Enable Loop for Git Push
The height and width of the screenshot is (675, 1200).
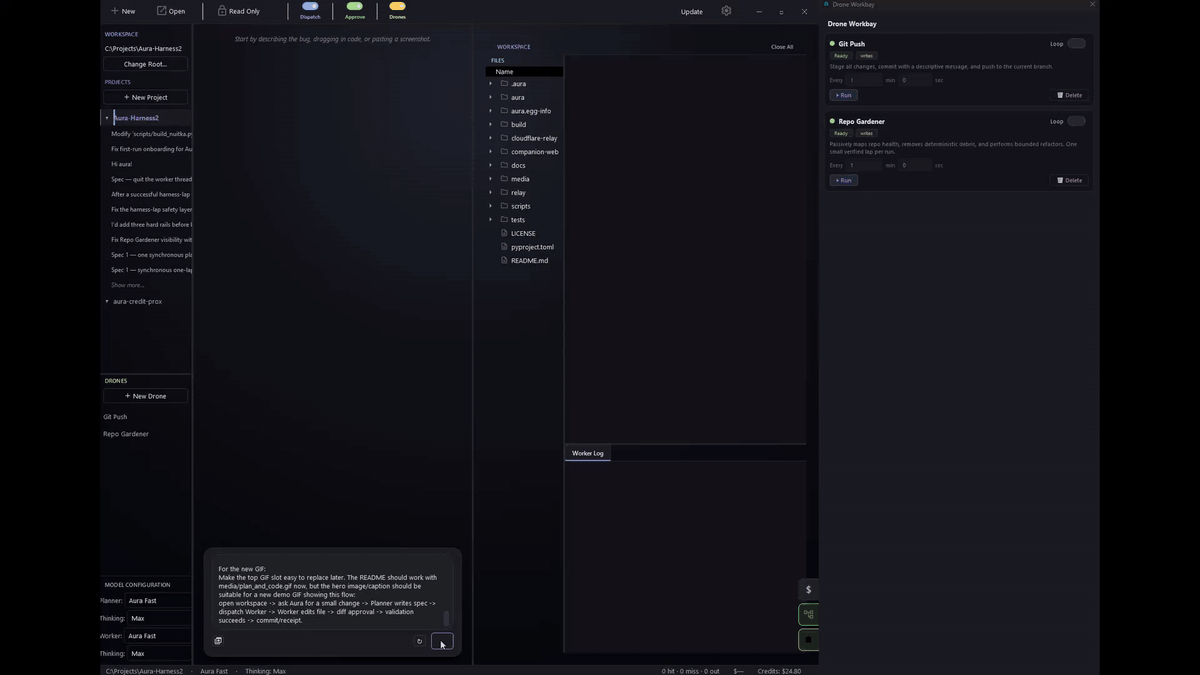pos(1076,43)
